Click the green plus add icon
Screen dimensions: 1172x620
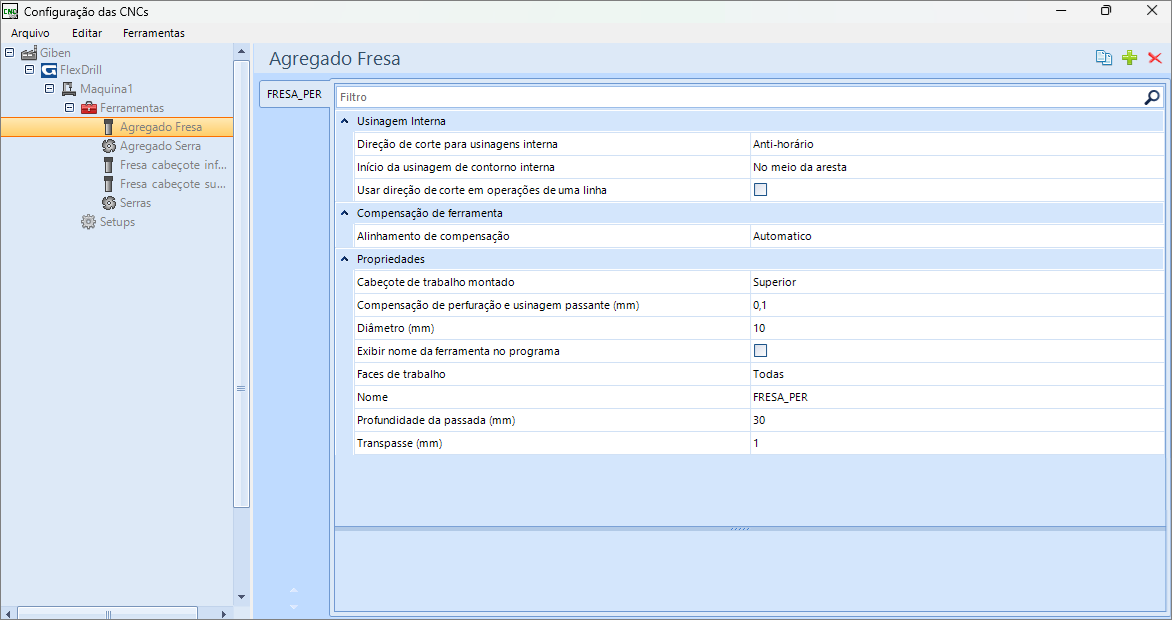click(1129, 58)
